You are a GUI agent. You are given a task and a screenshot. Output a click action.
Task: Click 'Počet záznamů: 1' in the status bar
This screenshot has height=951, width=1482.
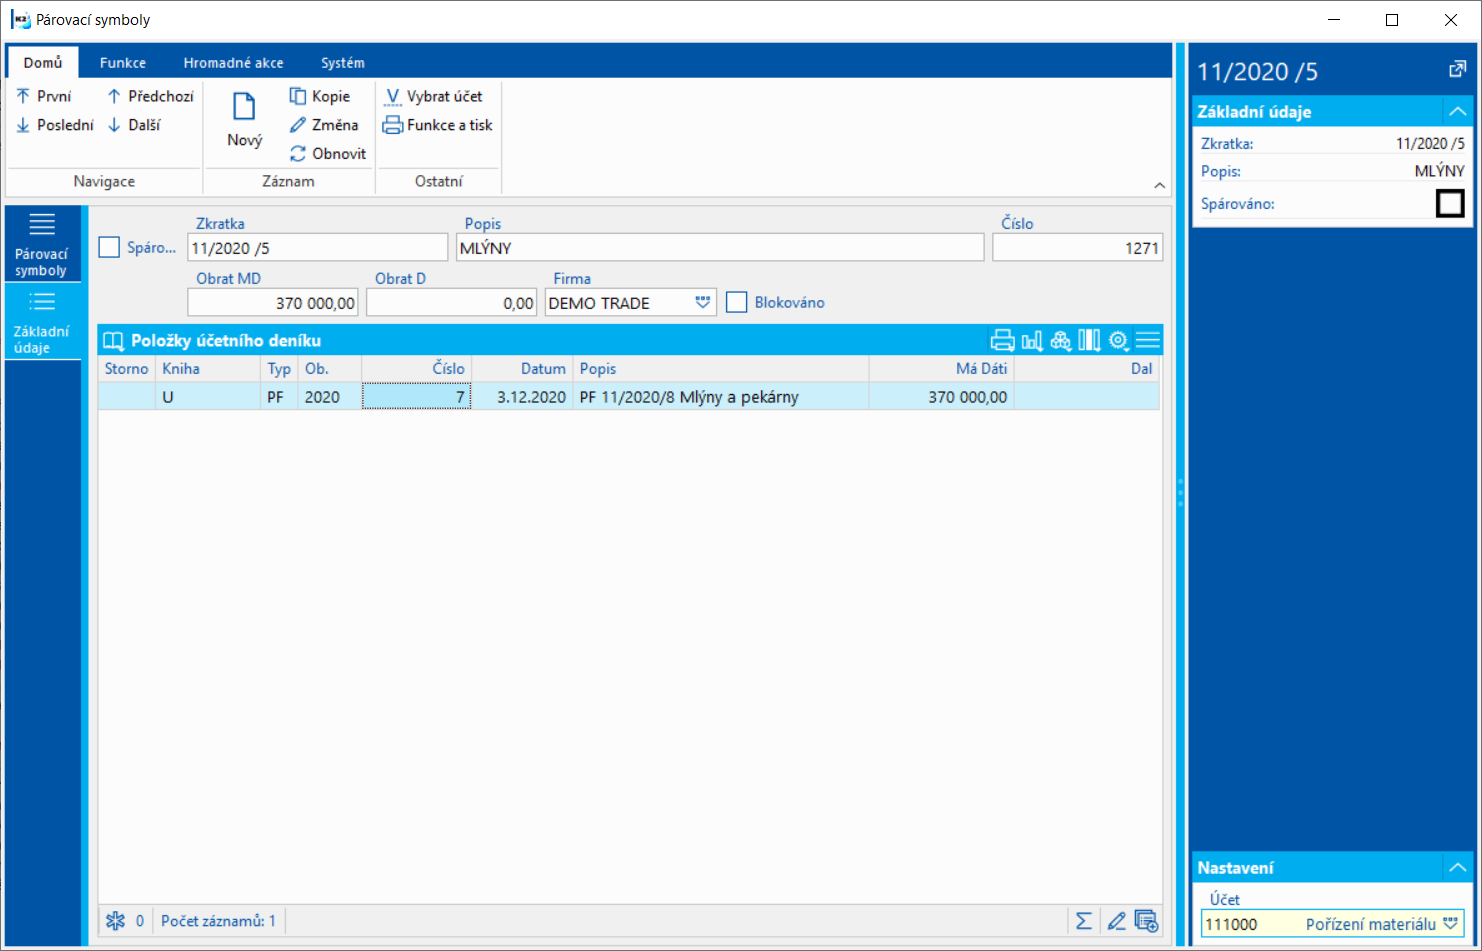(218, 921)
